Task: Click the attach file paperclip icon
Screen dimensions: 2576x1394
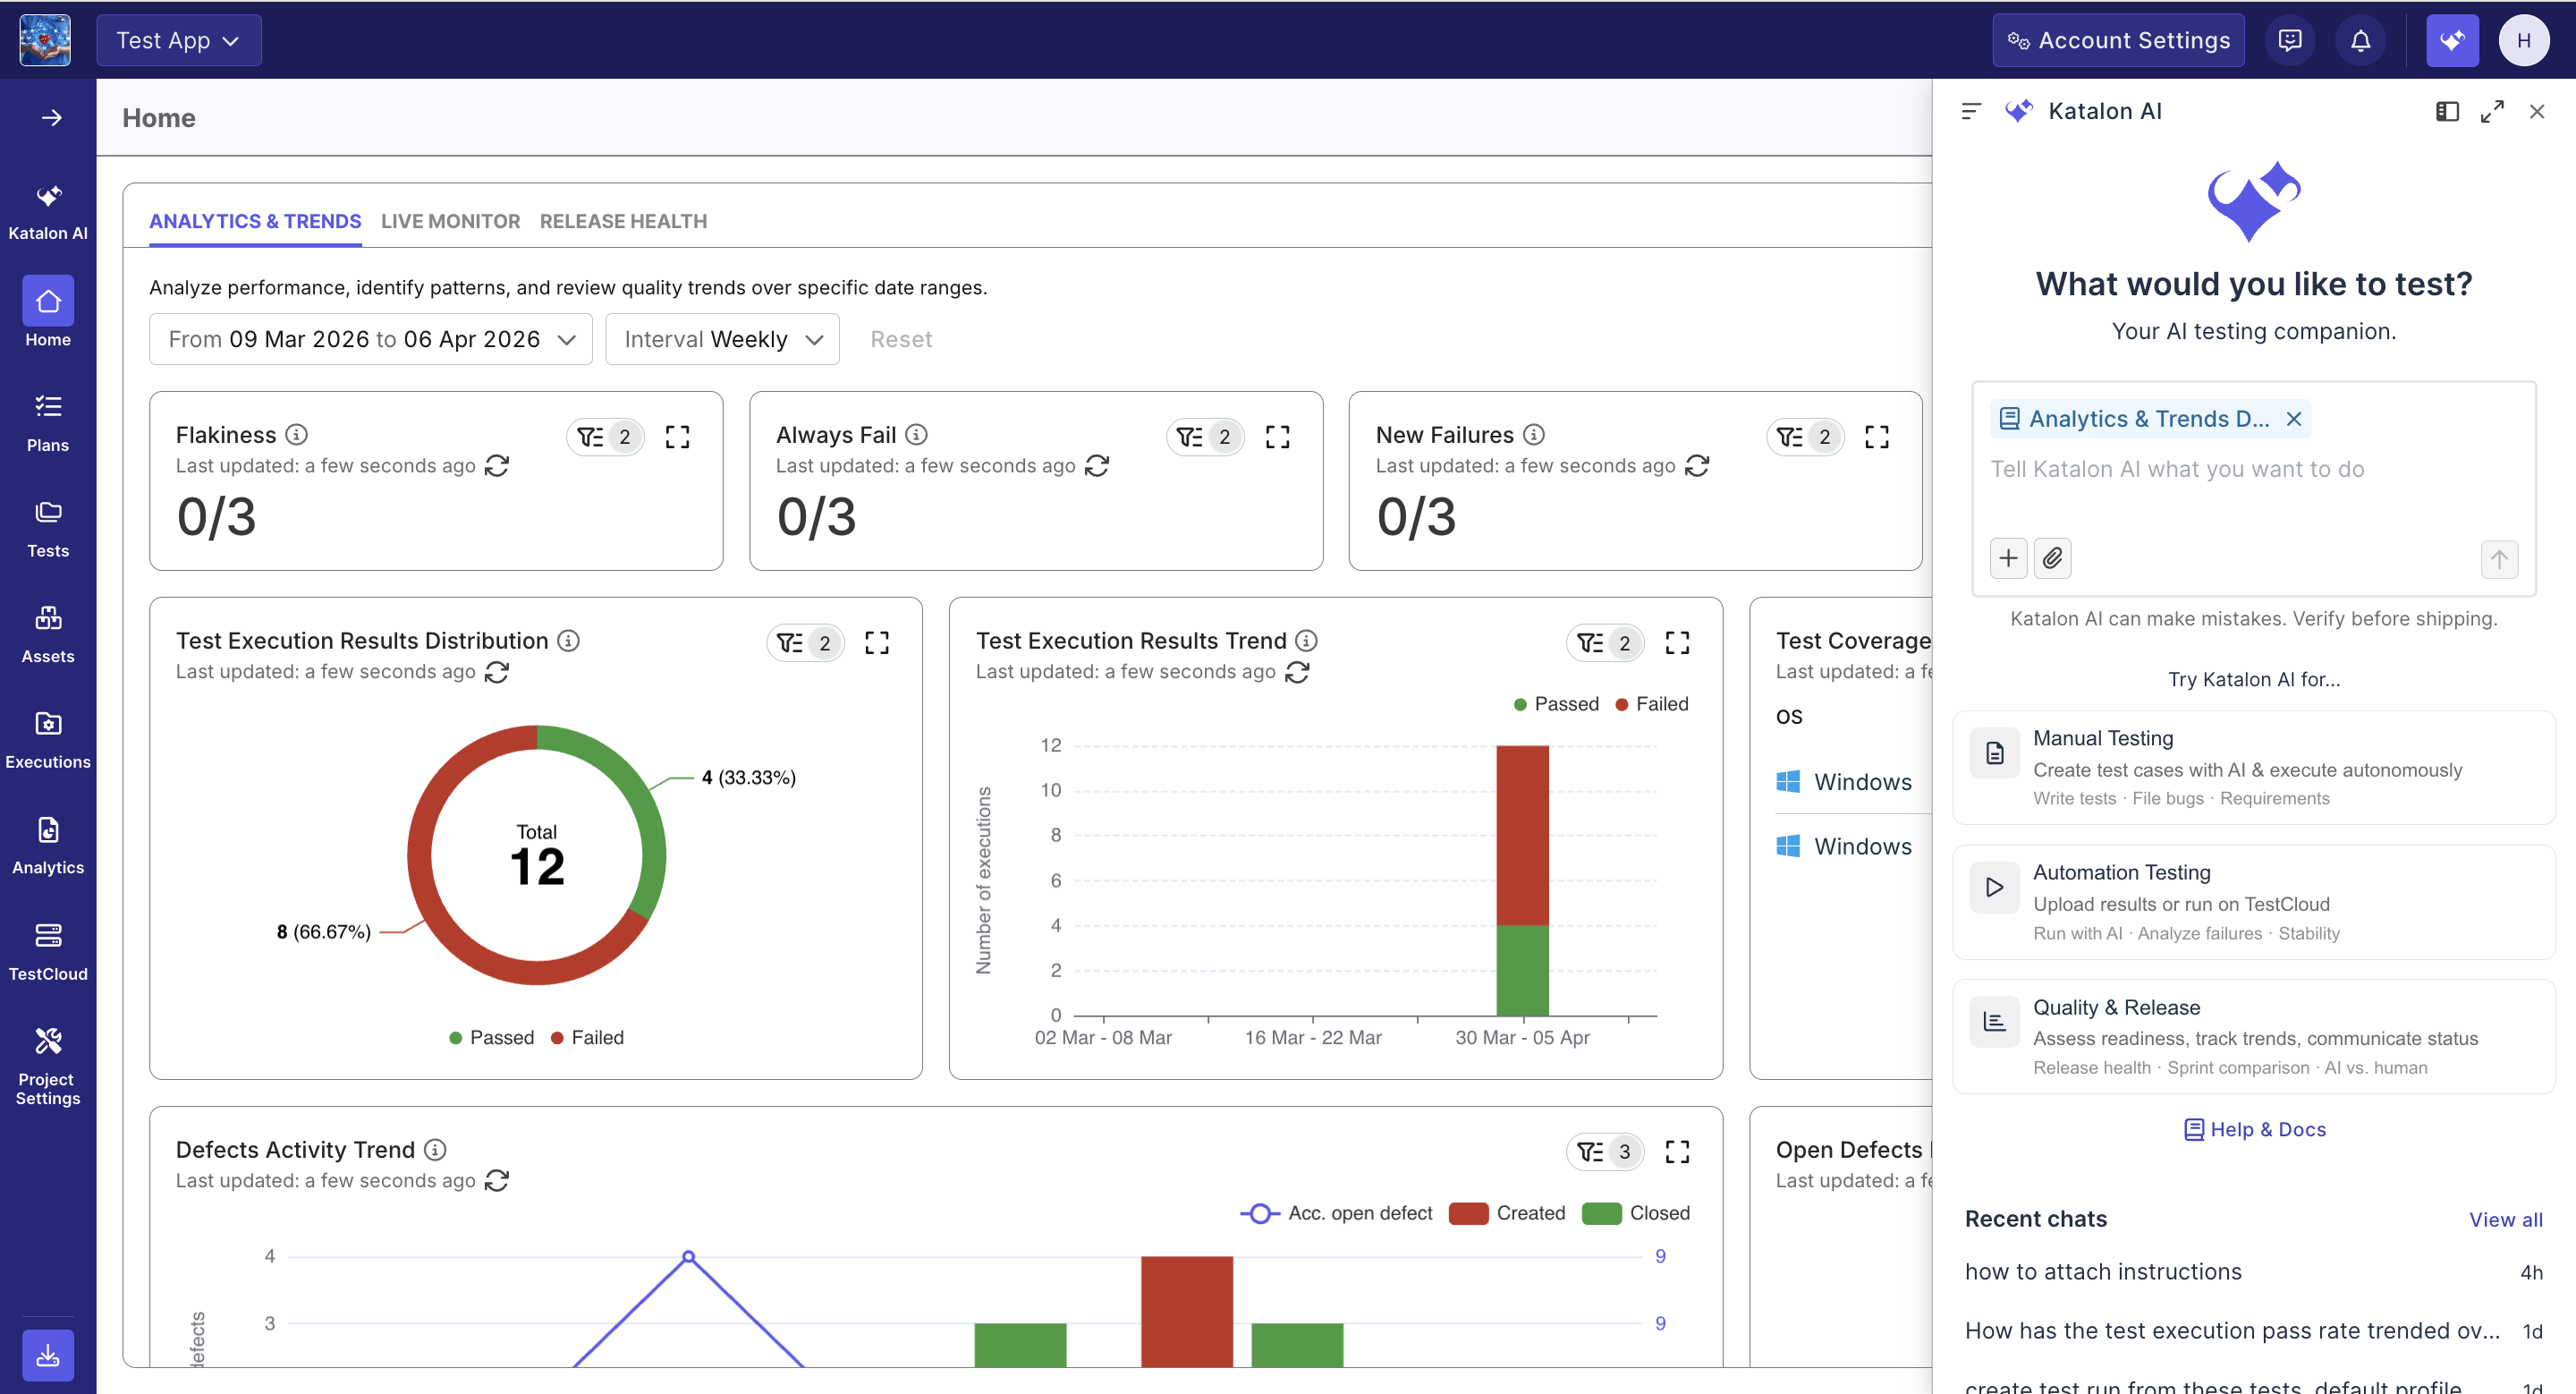Action: pyautogui.click(x=2052, y=558)
